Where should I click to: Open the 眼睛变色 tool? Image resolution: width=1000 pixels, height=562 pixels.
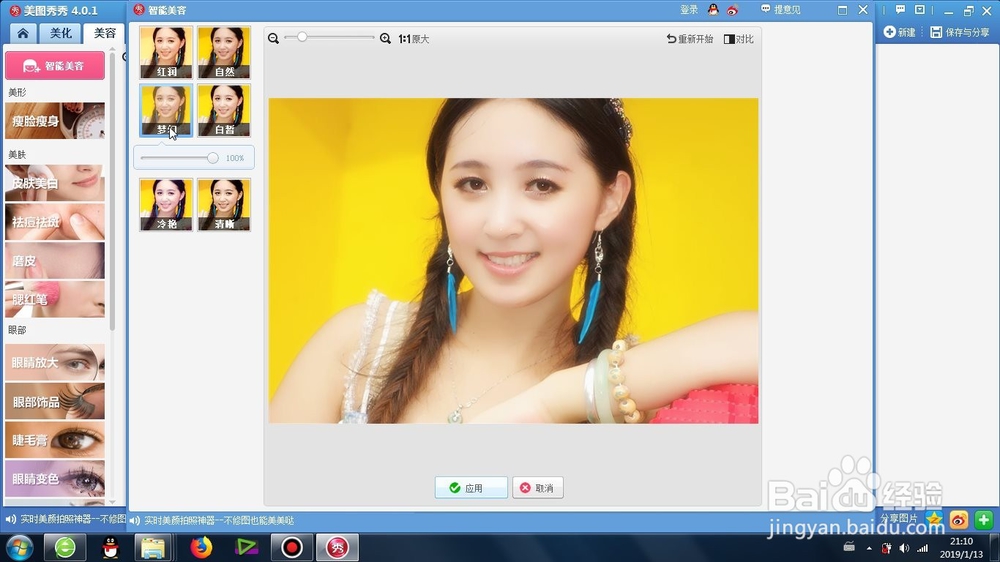click(55, 478)
